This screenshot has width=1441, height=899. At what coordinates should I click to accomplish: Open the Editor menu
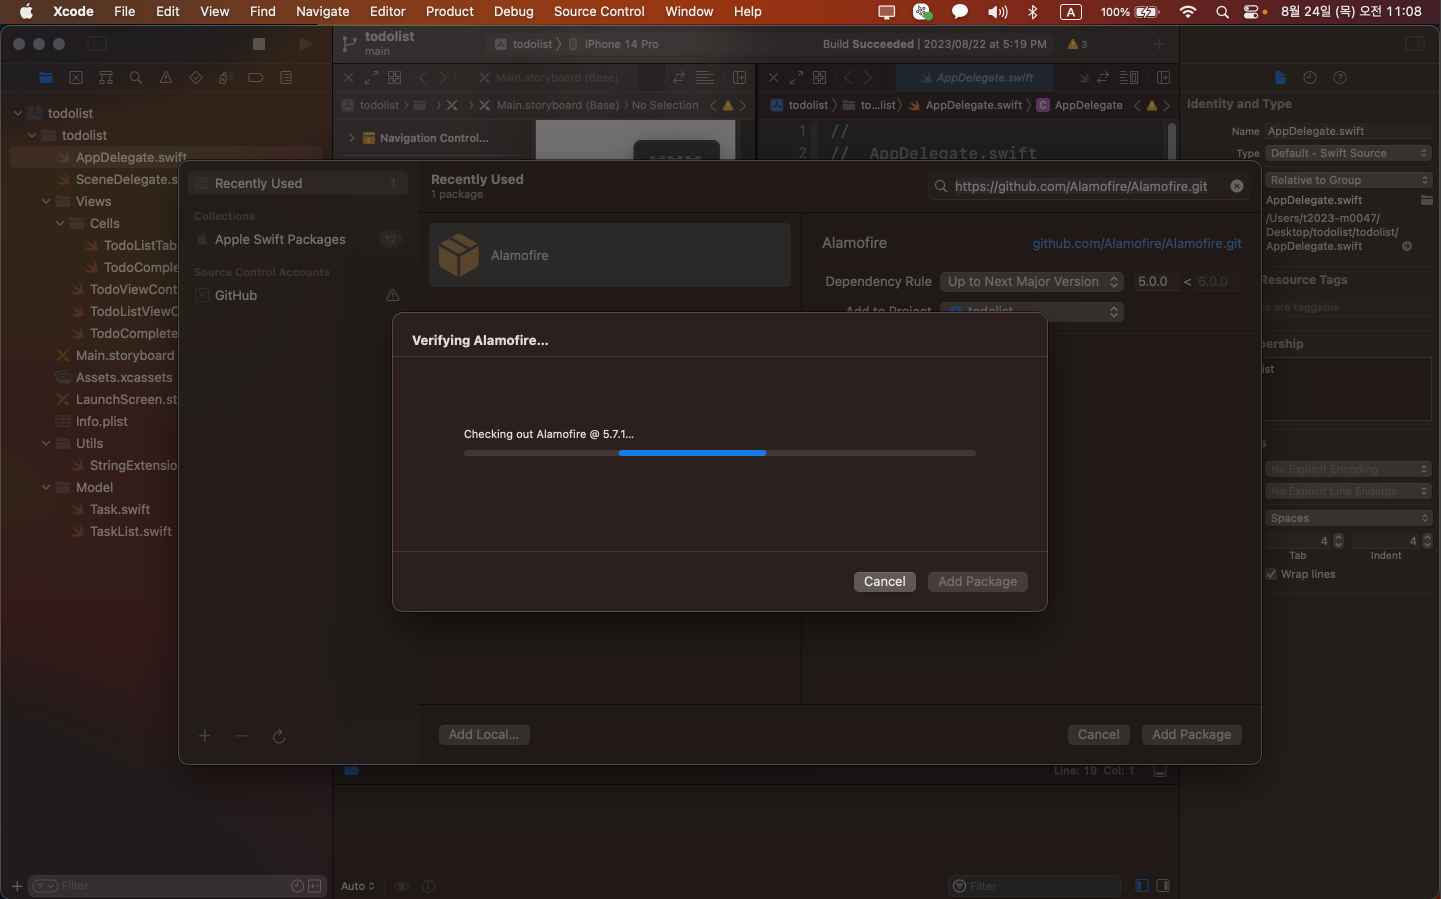point(387,12)
